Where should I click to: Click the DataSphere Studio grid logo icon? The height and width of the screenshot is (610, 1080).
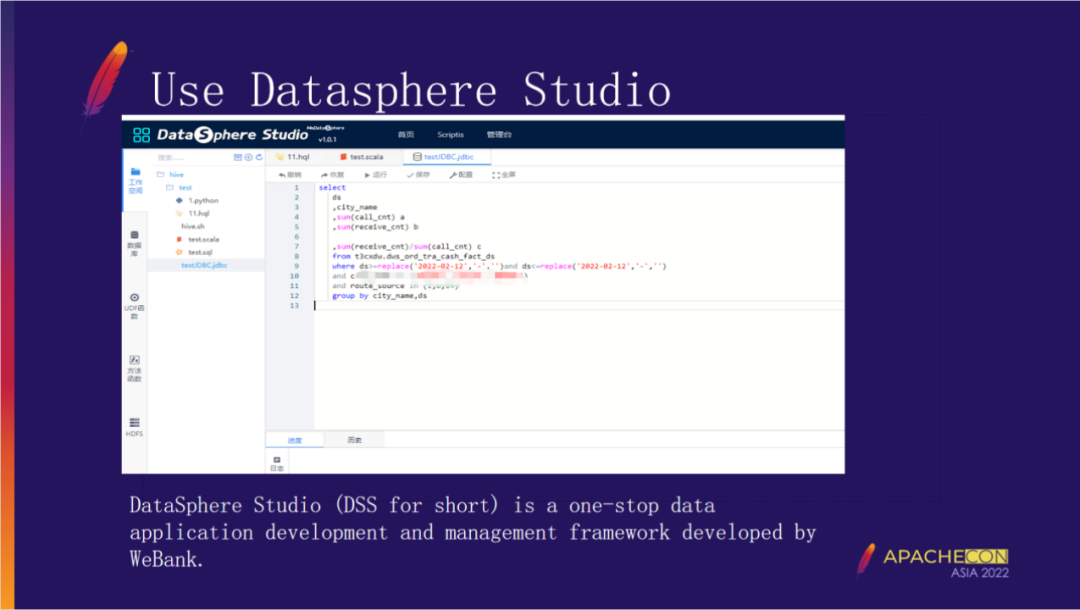tap(141, 134)
